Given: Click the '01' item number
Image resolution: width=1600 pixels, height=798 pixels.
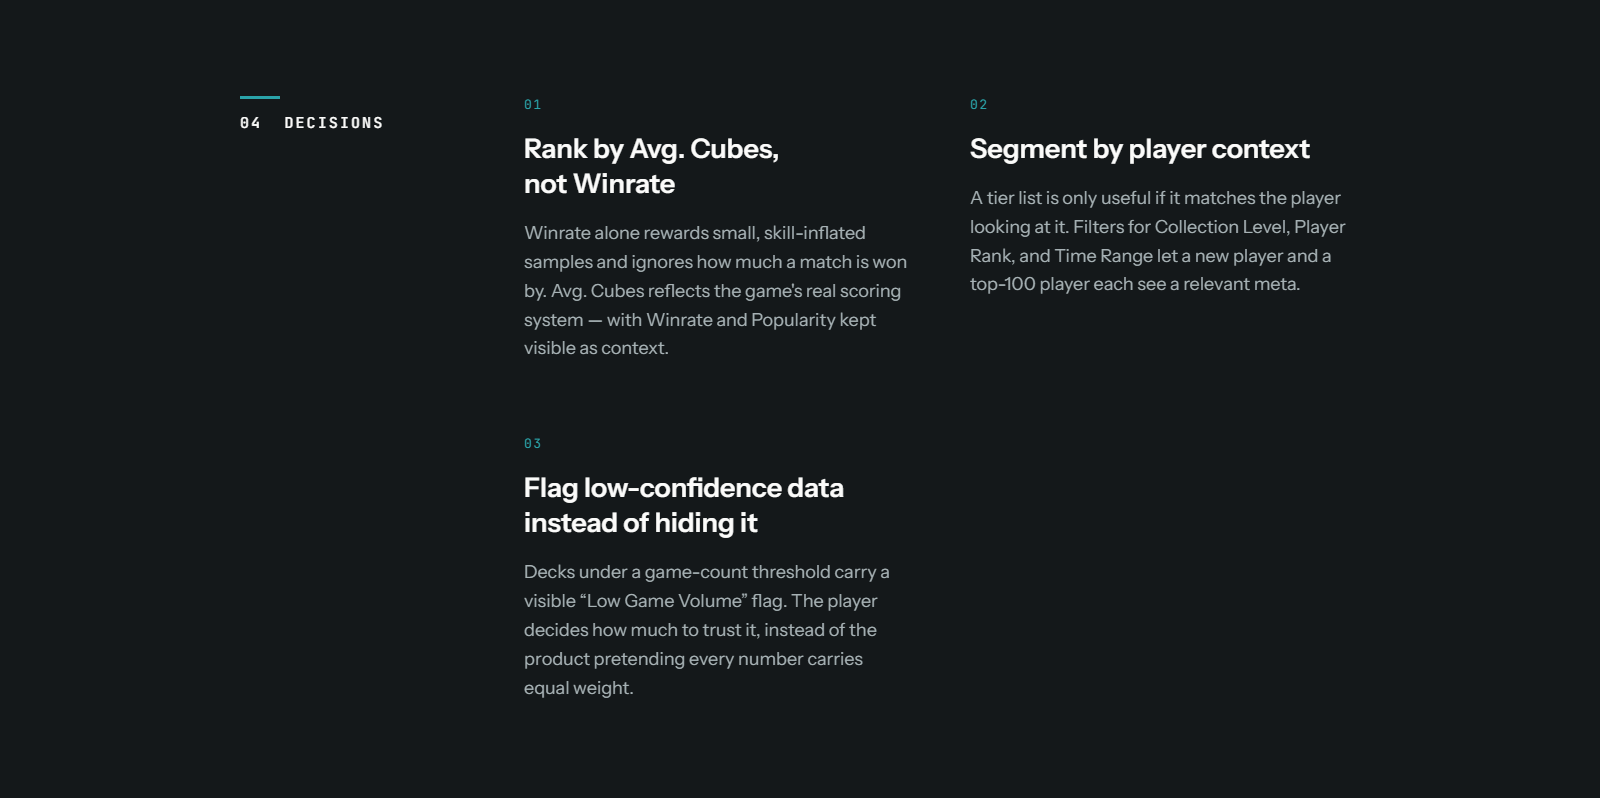Looking at the screenshot, I should pos(532,105).
